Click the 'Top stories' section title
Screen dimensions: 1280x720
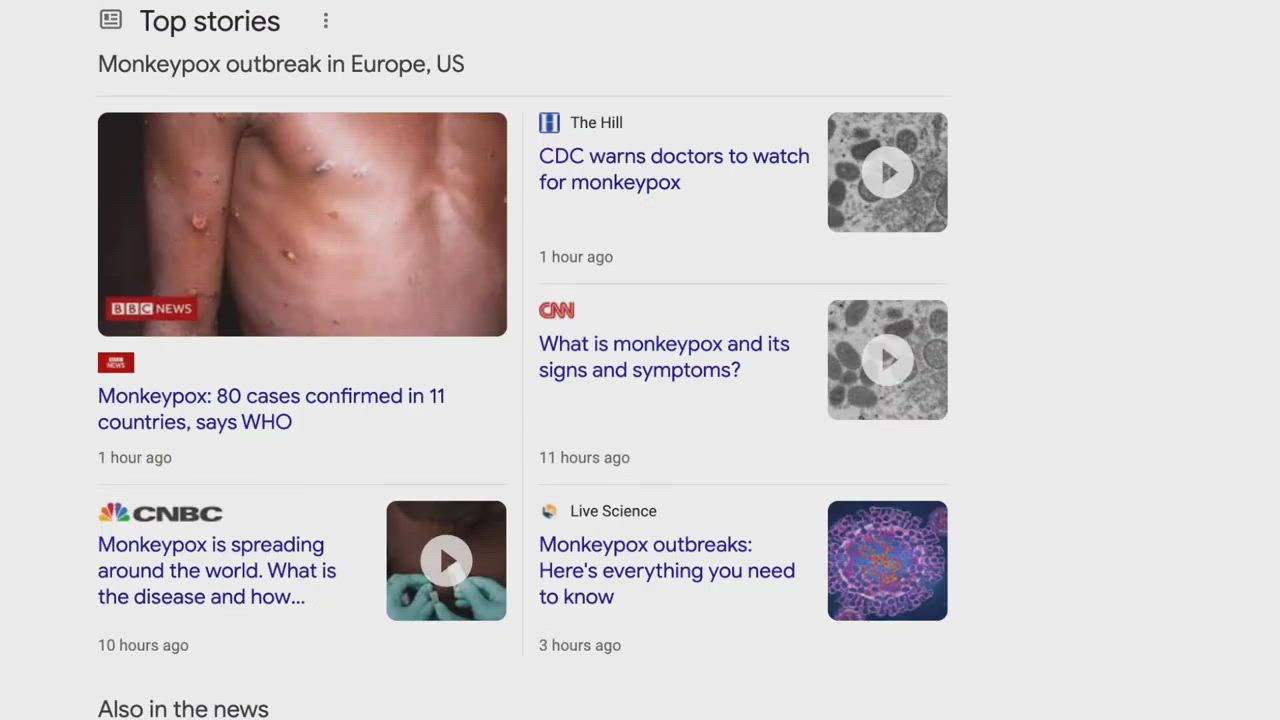[x=210, y=21]
